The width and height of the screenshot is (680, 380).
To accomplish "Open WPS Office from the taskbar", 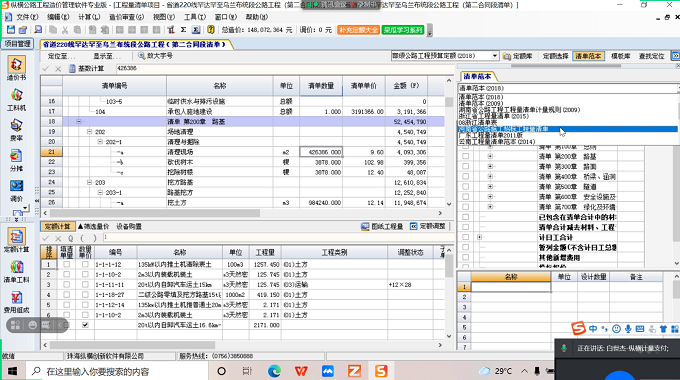I will (x=301, y=371).
